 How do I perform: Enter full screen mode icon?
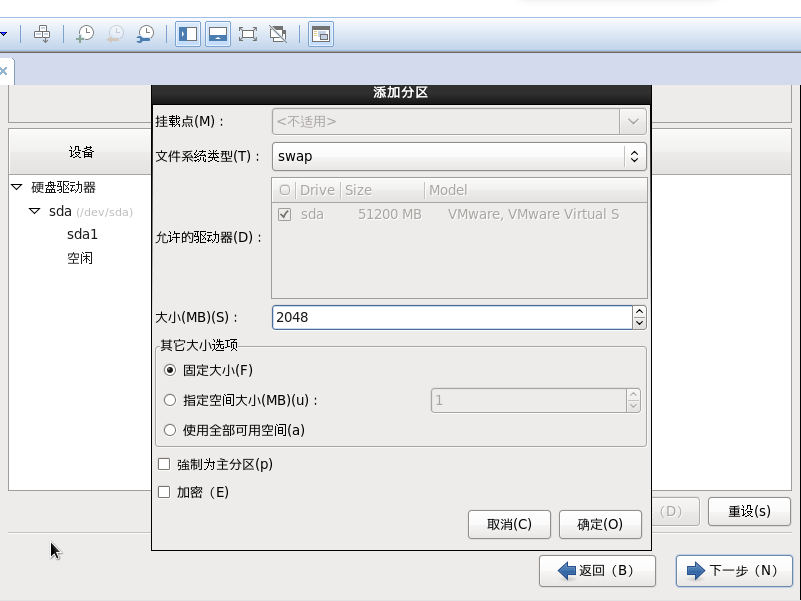point(248,34)
